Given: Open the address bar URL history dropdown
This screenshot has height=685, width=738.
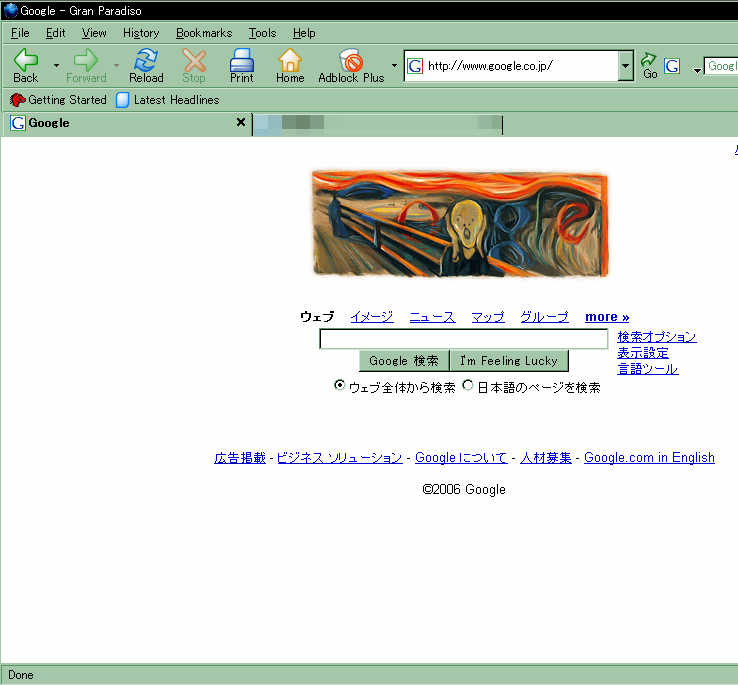Looking at the screenshot, I should [625, 66].
